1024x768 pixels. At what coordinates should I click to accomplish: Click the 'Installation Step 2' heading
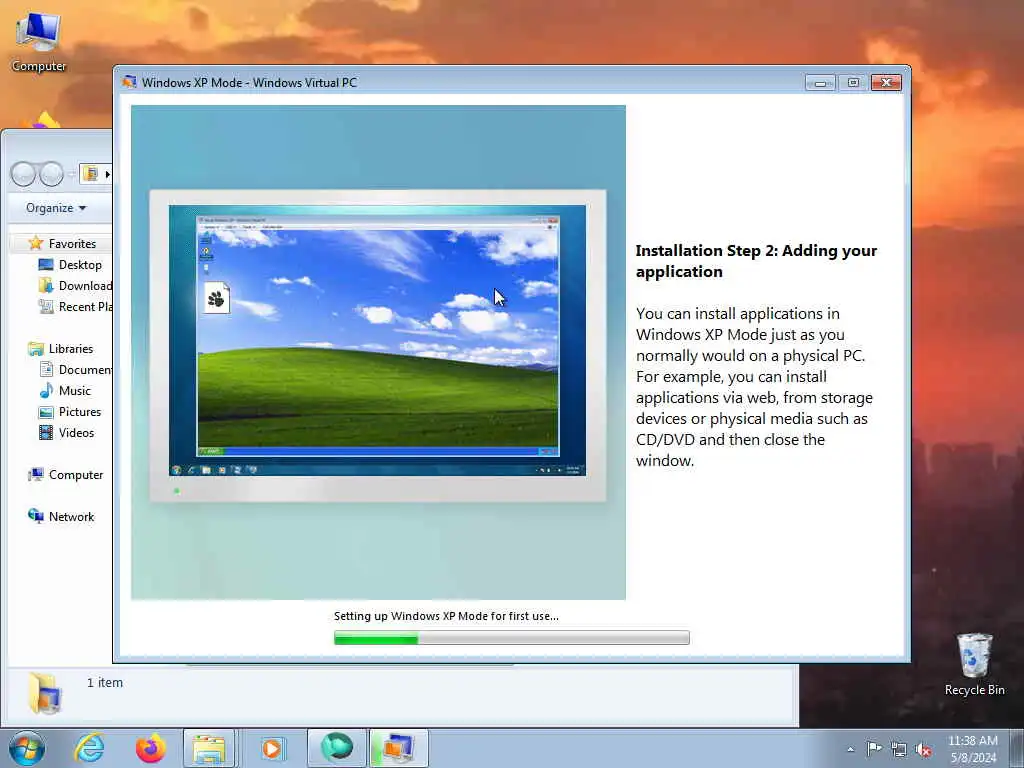point(756,261)
